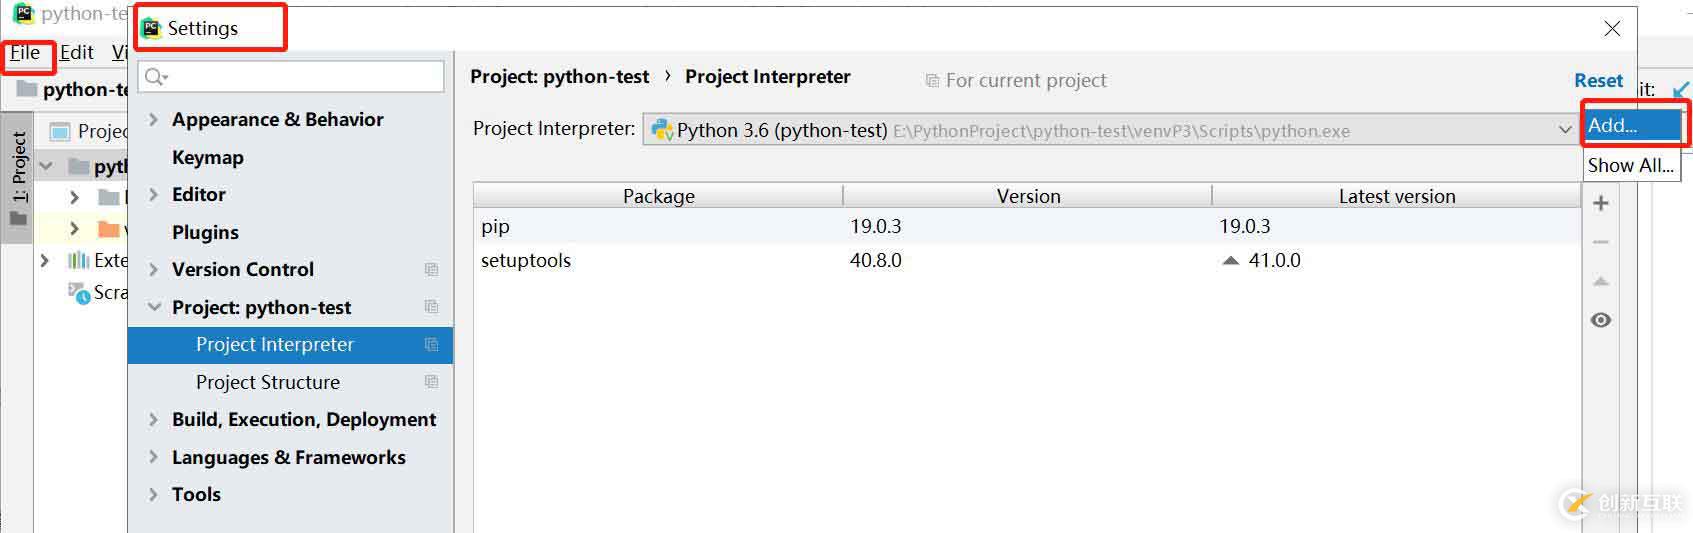Collapse the Project: python-test section
Screen dimensions: 1693x533
click(153, 307)
